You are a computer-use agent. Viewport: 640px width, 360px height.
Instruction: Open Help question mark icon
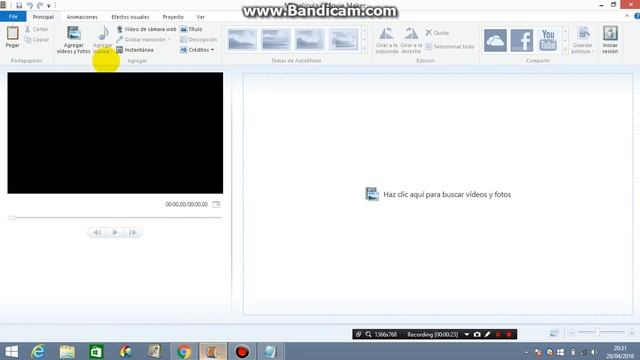click(x=637, y=16)
